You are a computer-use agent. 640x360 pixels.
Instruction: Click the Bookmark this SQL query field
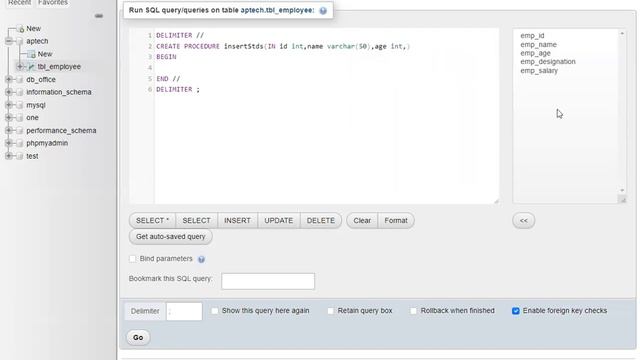[268, 281]
